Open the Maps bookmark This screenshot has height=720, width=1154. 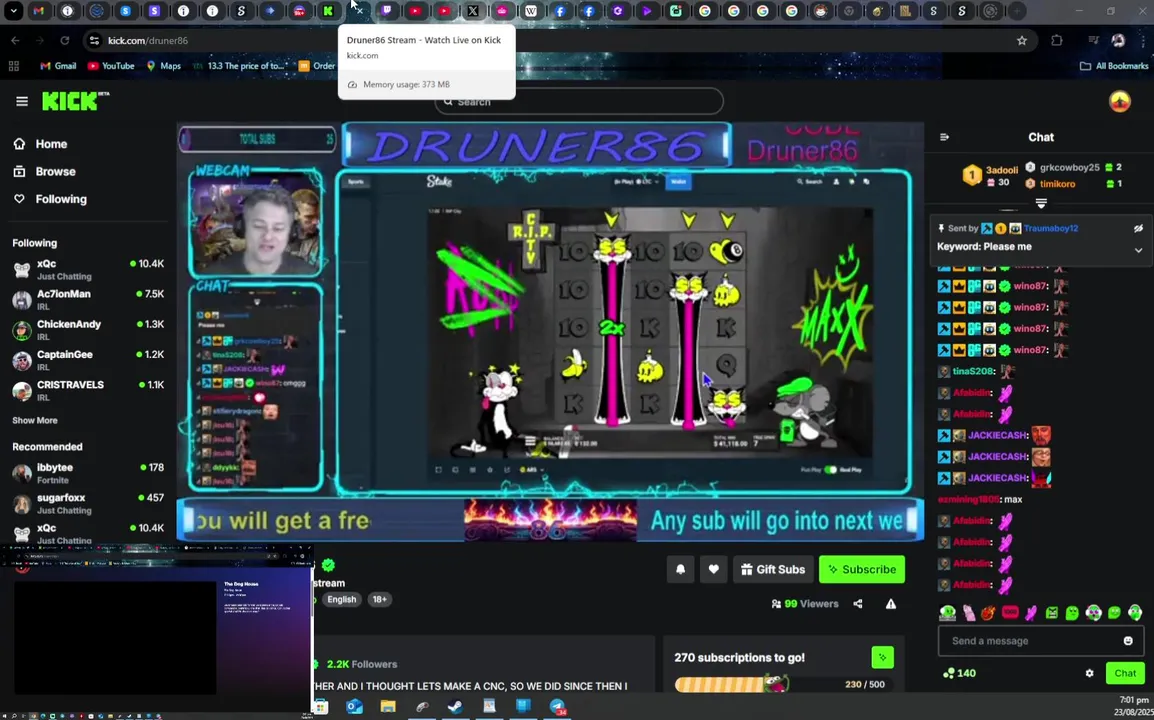point(163,66)
